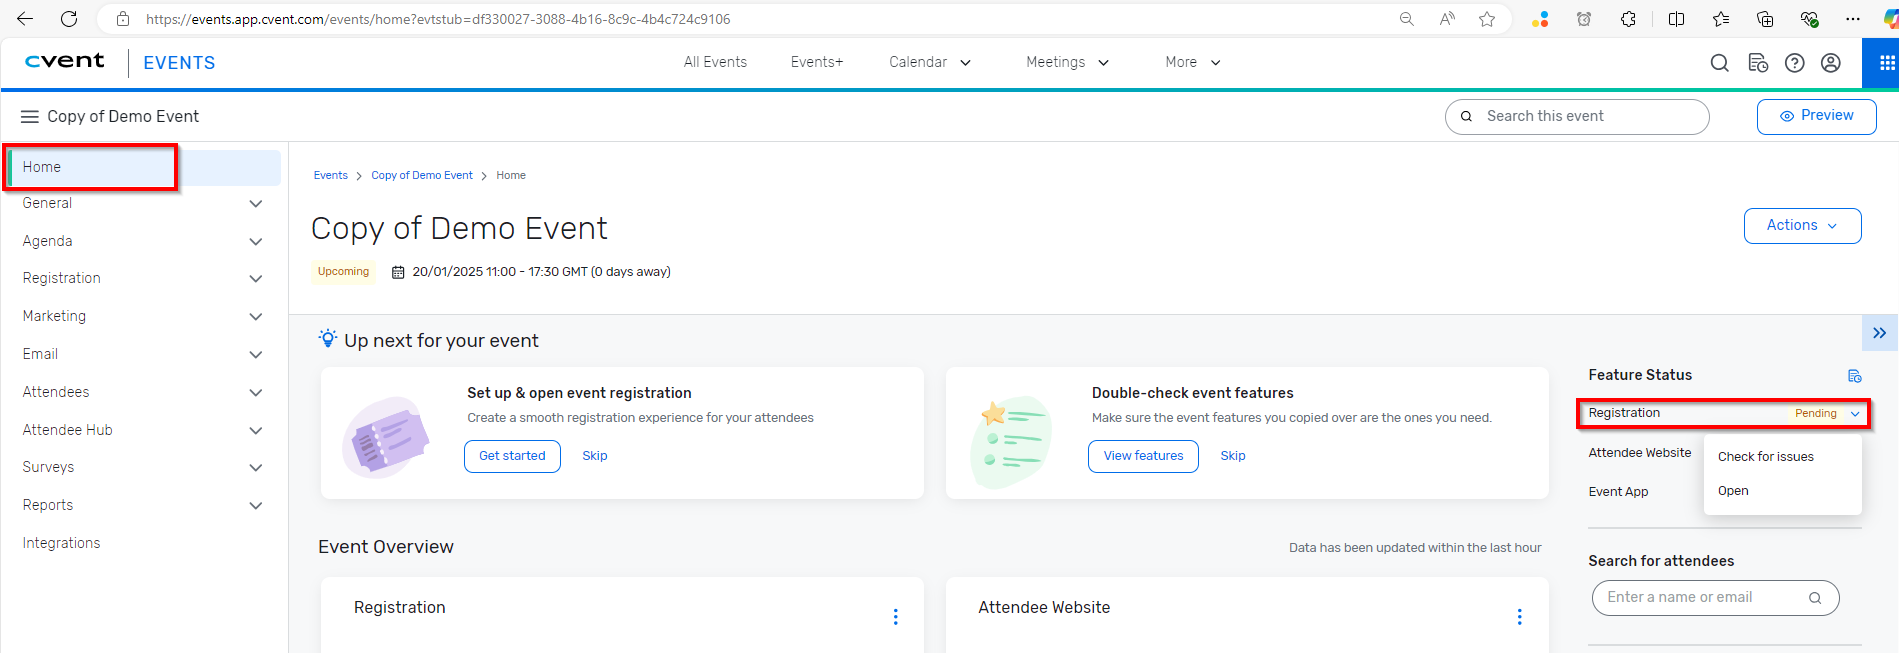This screenshot has height=653, width=1899.
Task: Click the site lock icon in address bar
Action: pos(123,19)
